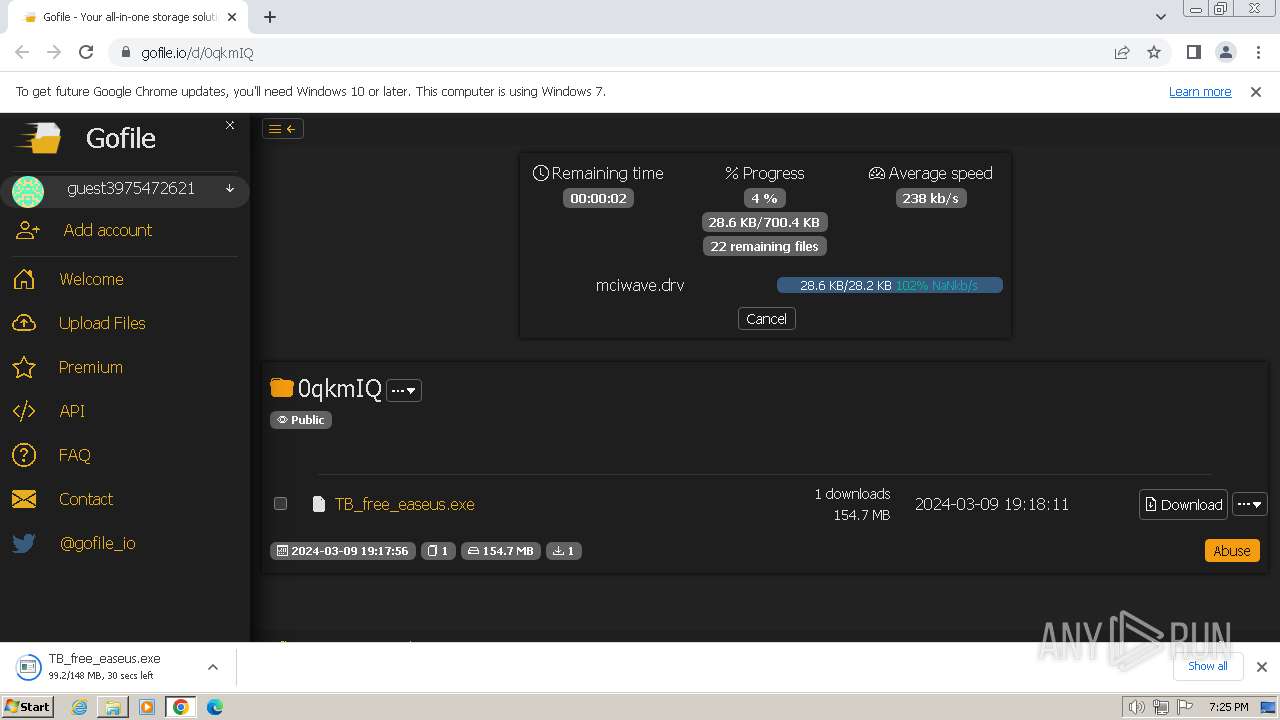Open a new tab with plus button
The width and height of the screenshot is (1280, 720).
[270, 17]
